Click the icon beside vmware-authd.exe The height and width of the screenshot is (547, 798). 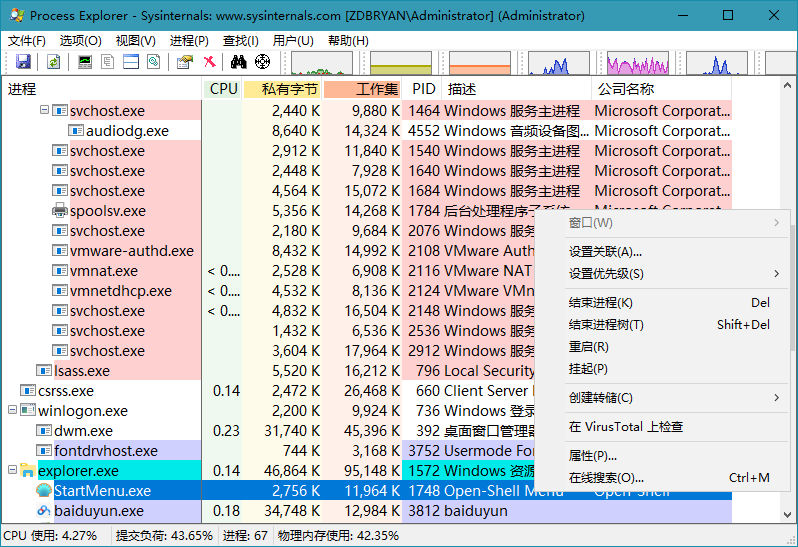(x=60, y=250)
